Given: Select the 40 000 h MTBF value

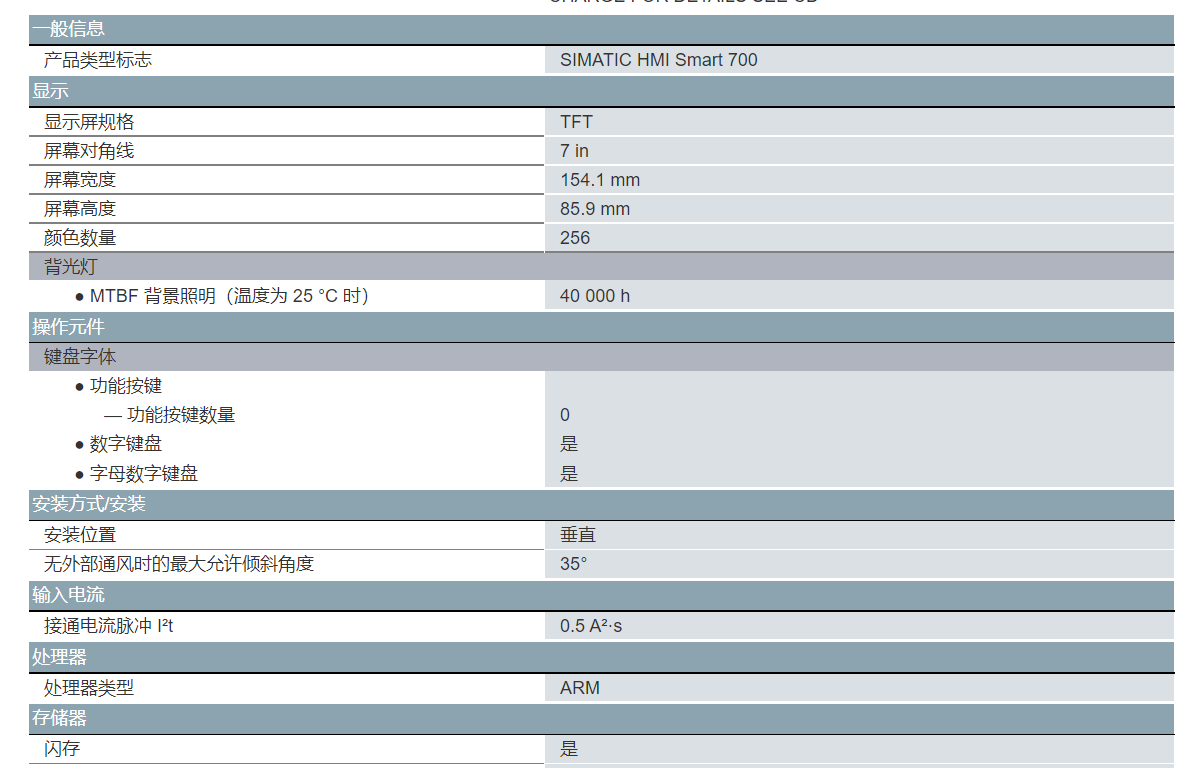Looking at the screenshot, I should pyautogui.click(x=594, y=296).
